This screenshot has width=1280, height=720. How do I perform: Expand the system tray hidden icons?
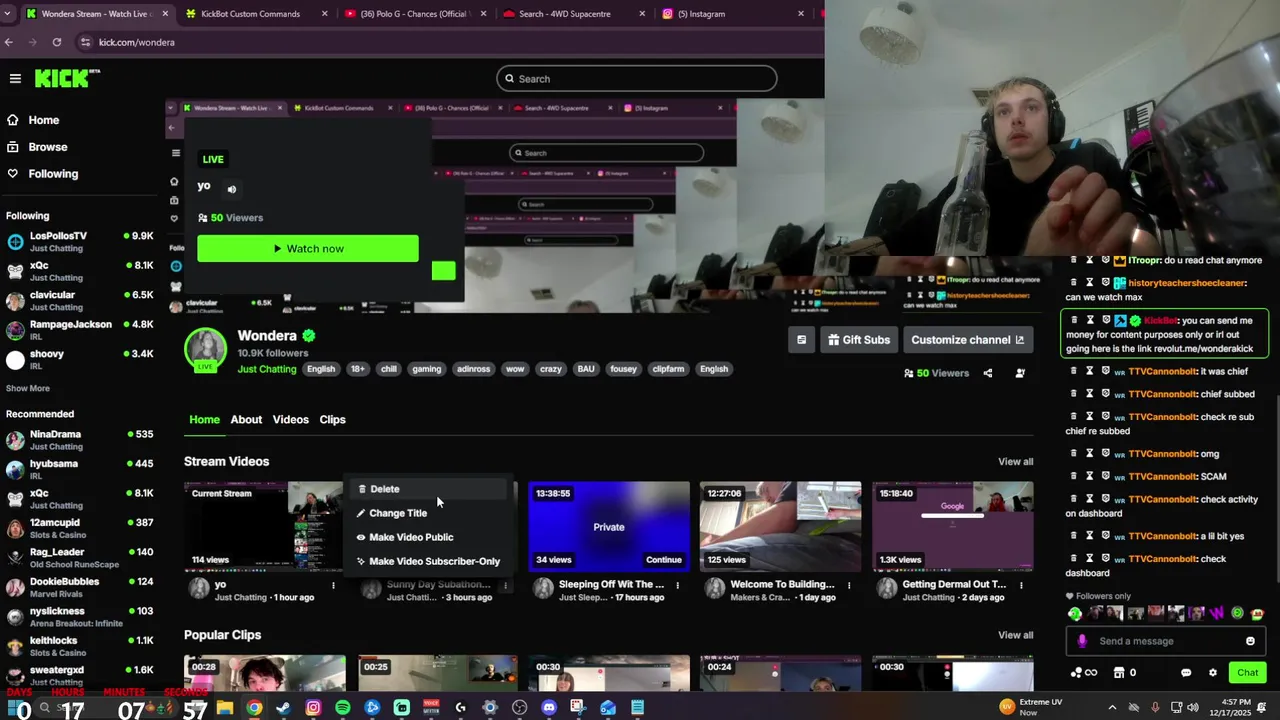click(1111, 708)
